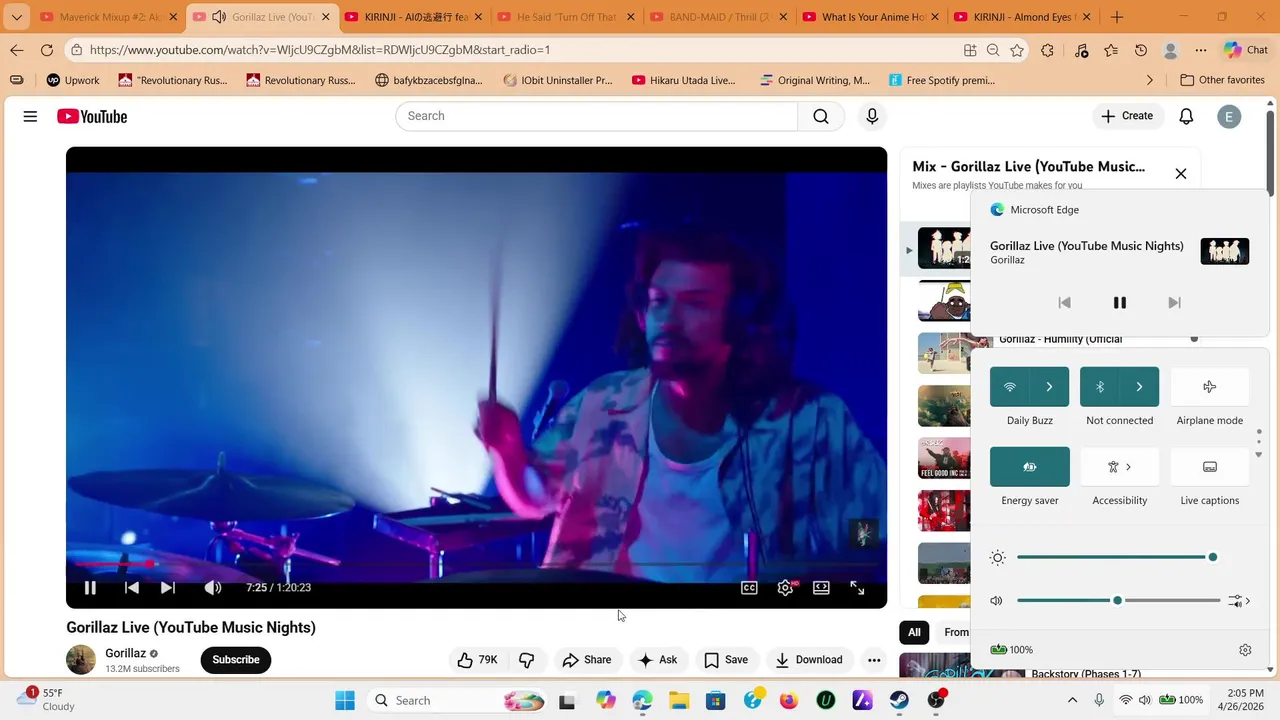Skip to previous video in player
This screenshot has height=720, width=1280.
point(131,588)
